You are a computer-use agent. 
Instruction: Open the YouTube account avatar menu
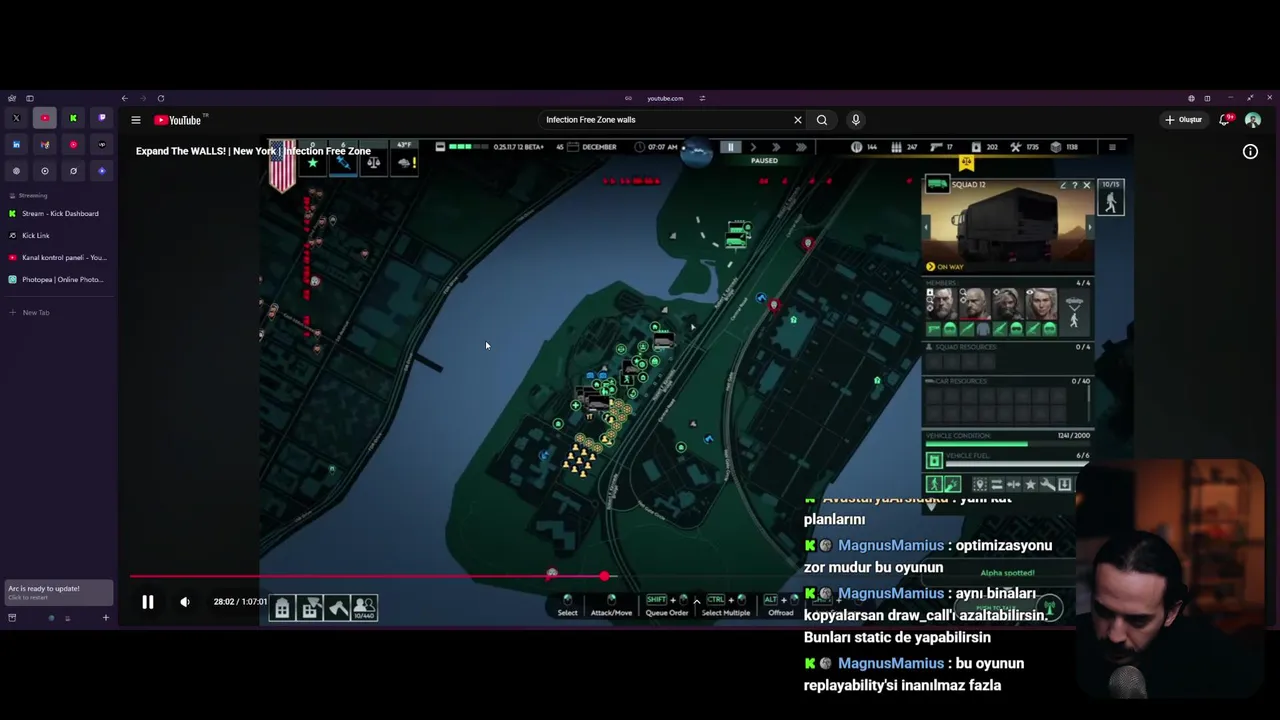point(1253,120)
